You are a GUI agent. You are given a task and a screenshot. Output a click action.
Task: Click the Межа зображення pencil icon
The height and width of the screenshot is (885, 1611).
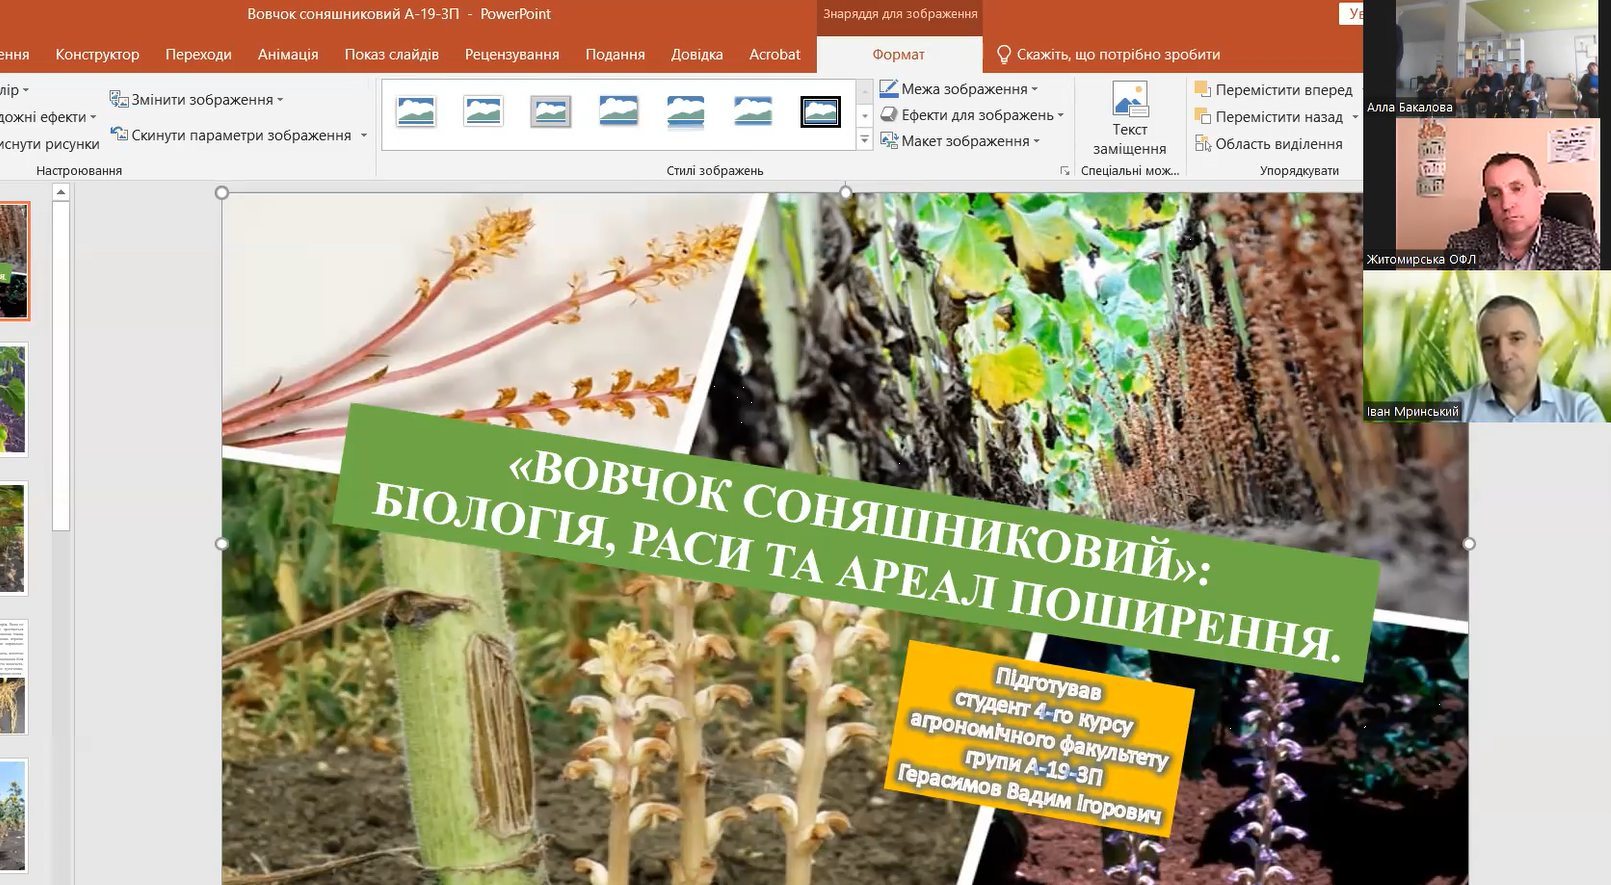(888, 89)
